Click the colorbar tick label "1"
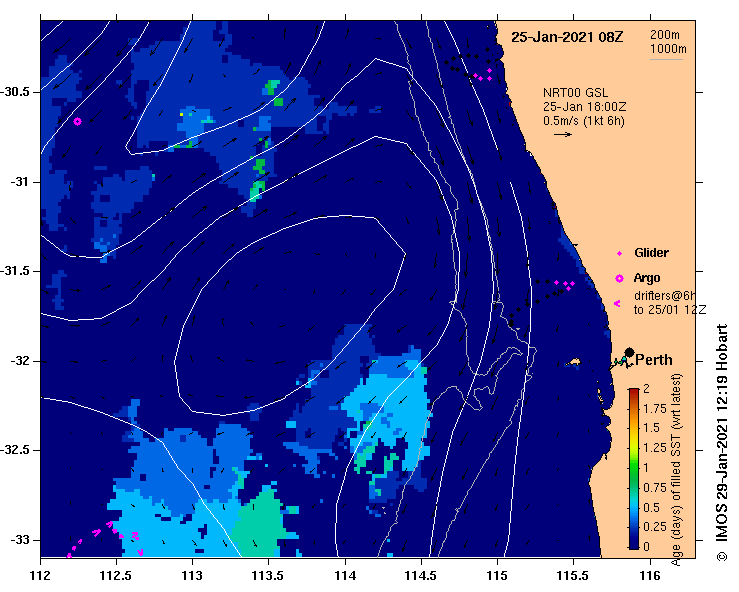The image size is (739, 592). (646, 468)
